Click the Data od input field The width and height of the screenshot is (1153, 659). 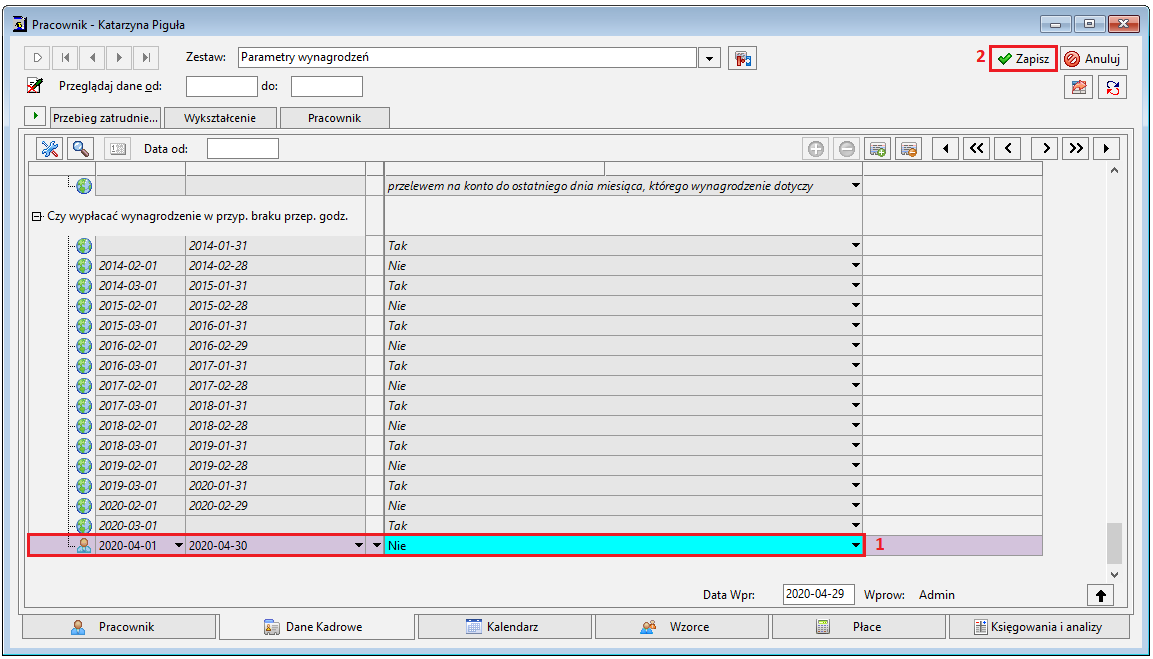point(243,149)
